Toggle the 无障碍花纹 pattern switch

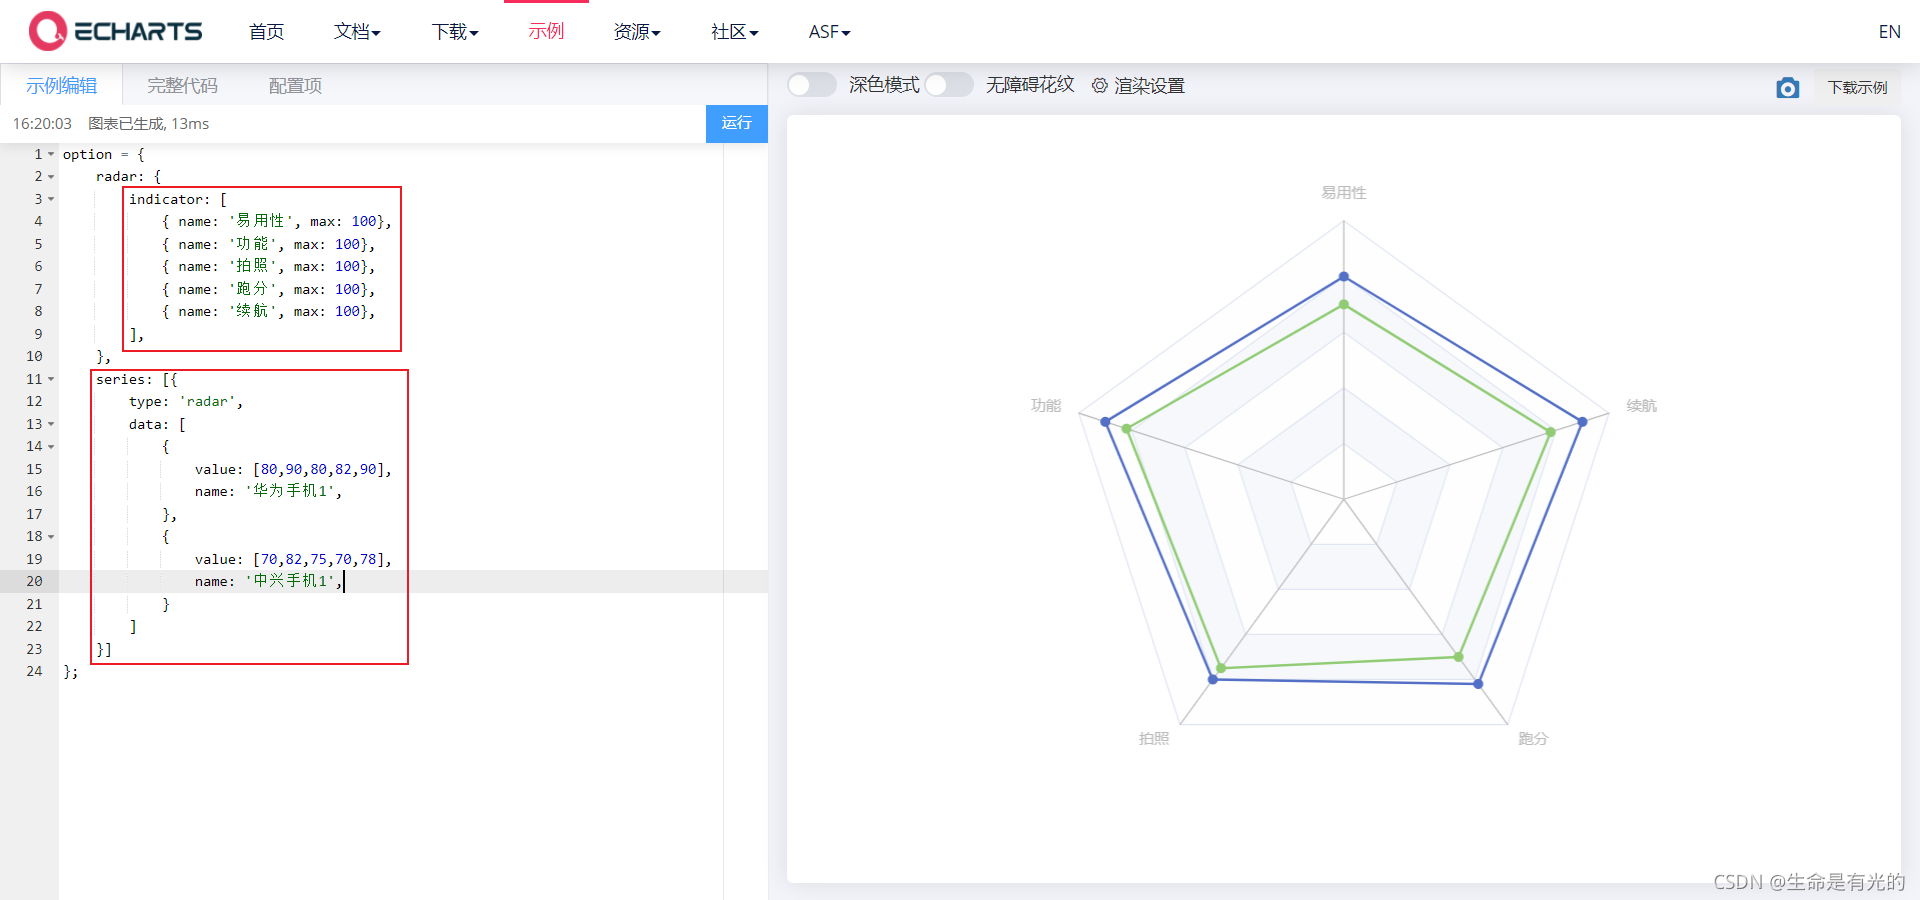tap(949, 85)
